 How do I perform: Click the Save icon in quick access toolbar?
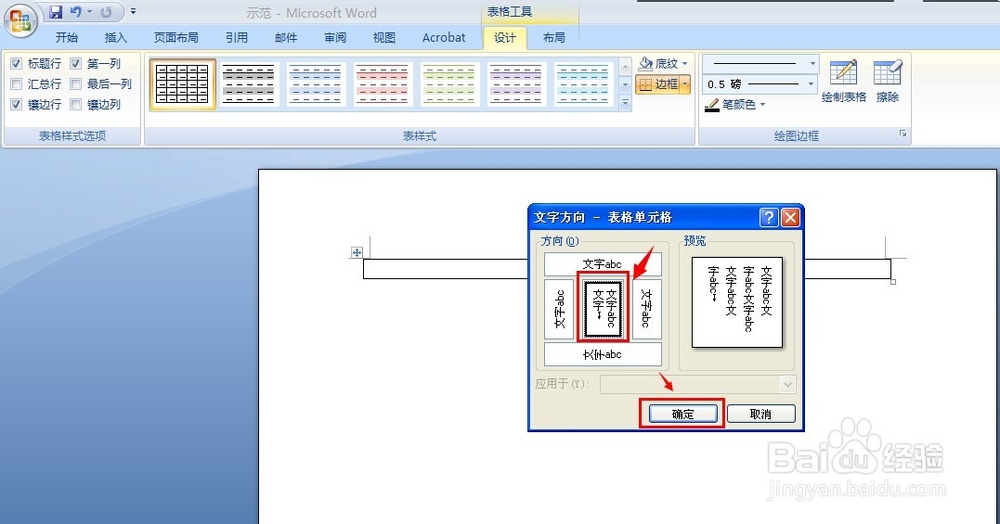coord(55,11)
